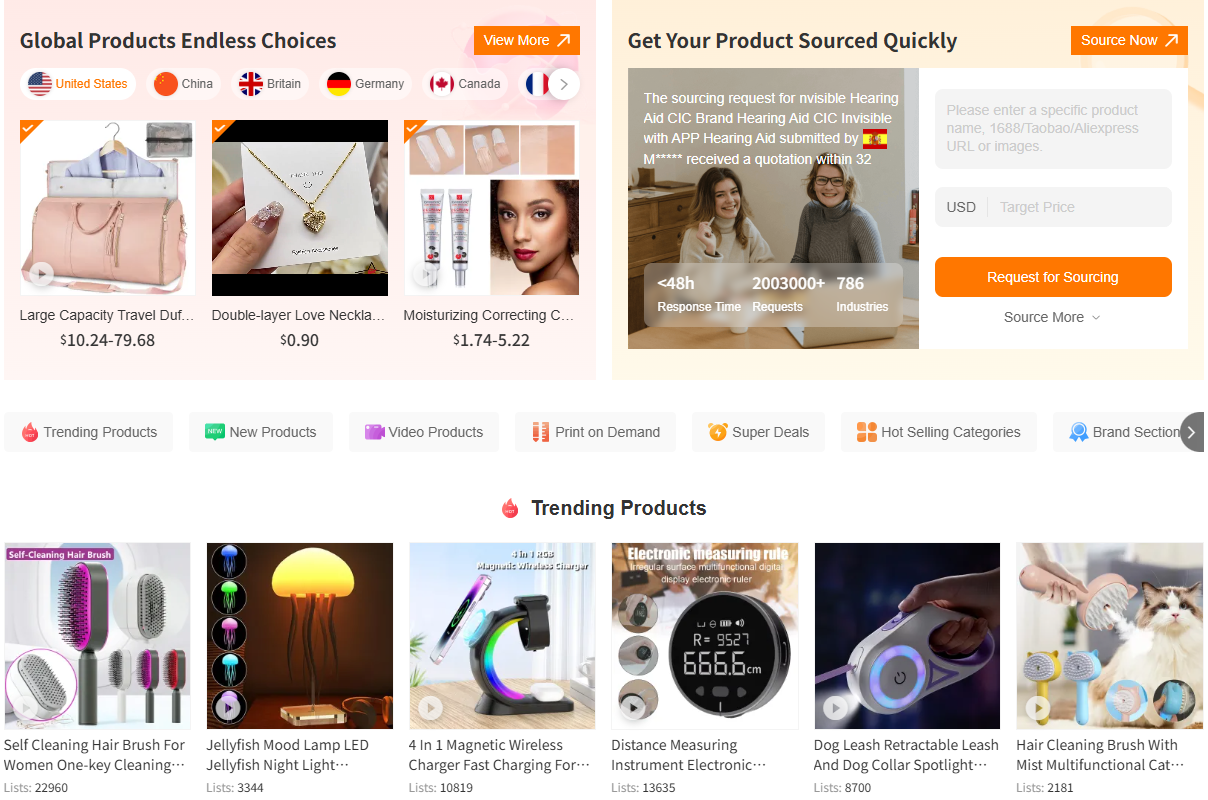
Task: Toggle selection on the love necklace product
Action: [x=221, y=131]
